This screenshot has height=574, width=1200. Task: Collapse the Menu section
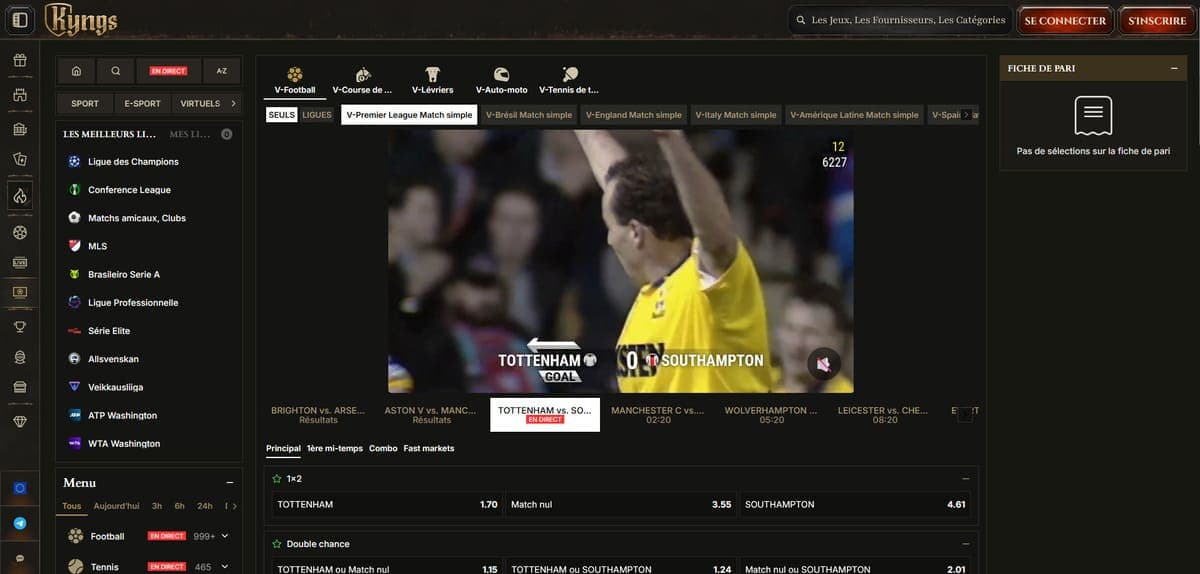click(x=230, y=483)
